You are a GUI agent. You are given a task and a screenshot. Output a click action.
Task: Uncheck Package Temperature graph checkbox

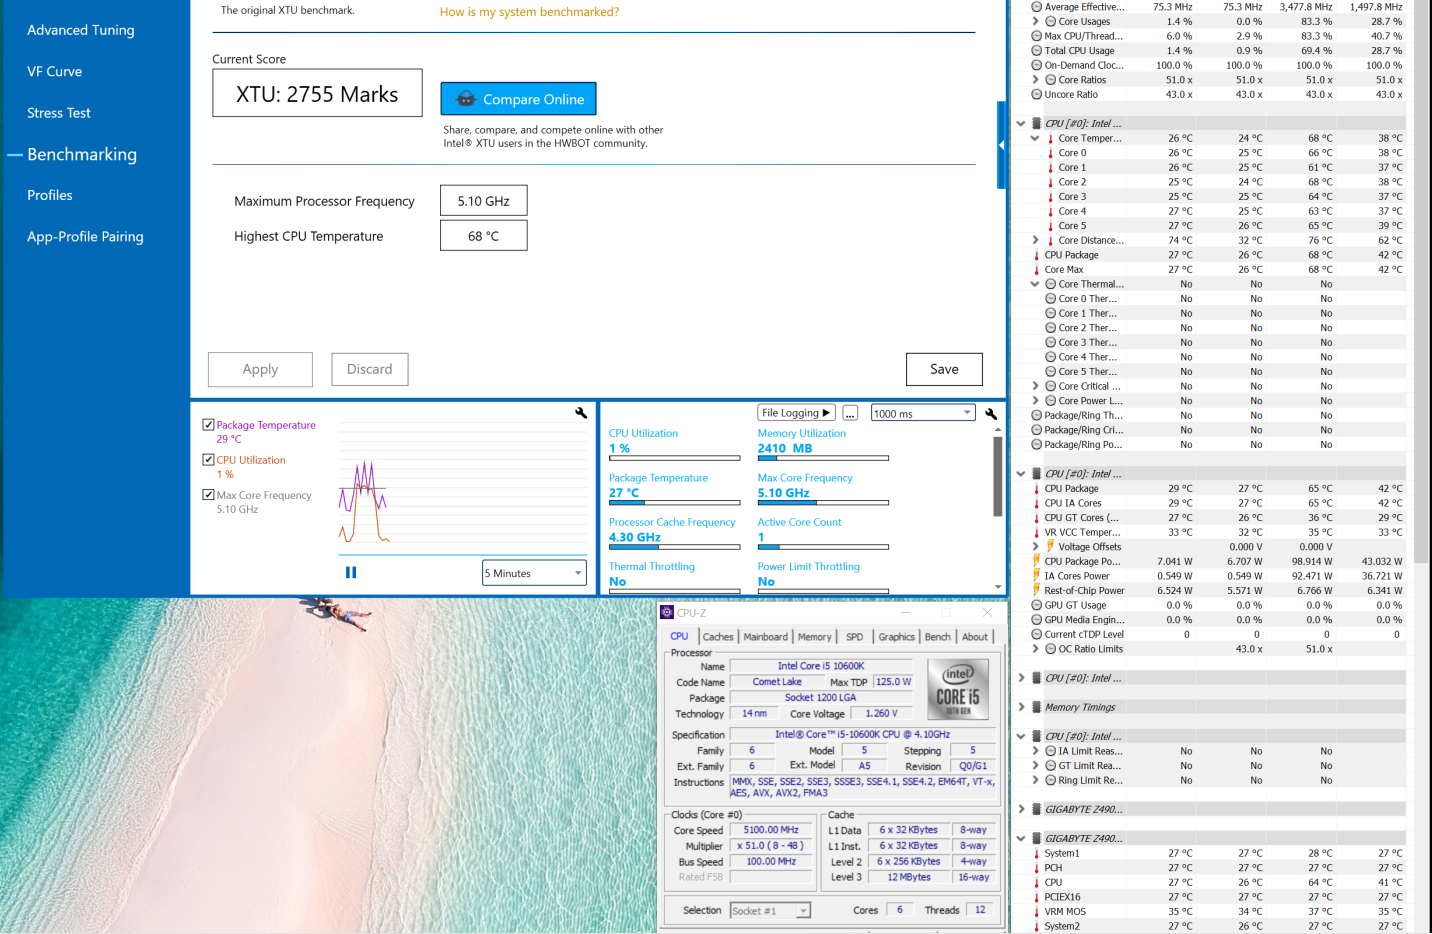click(x=208, y=425)
